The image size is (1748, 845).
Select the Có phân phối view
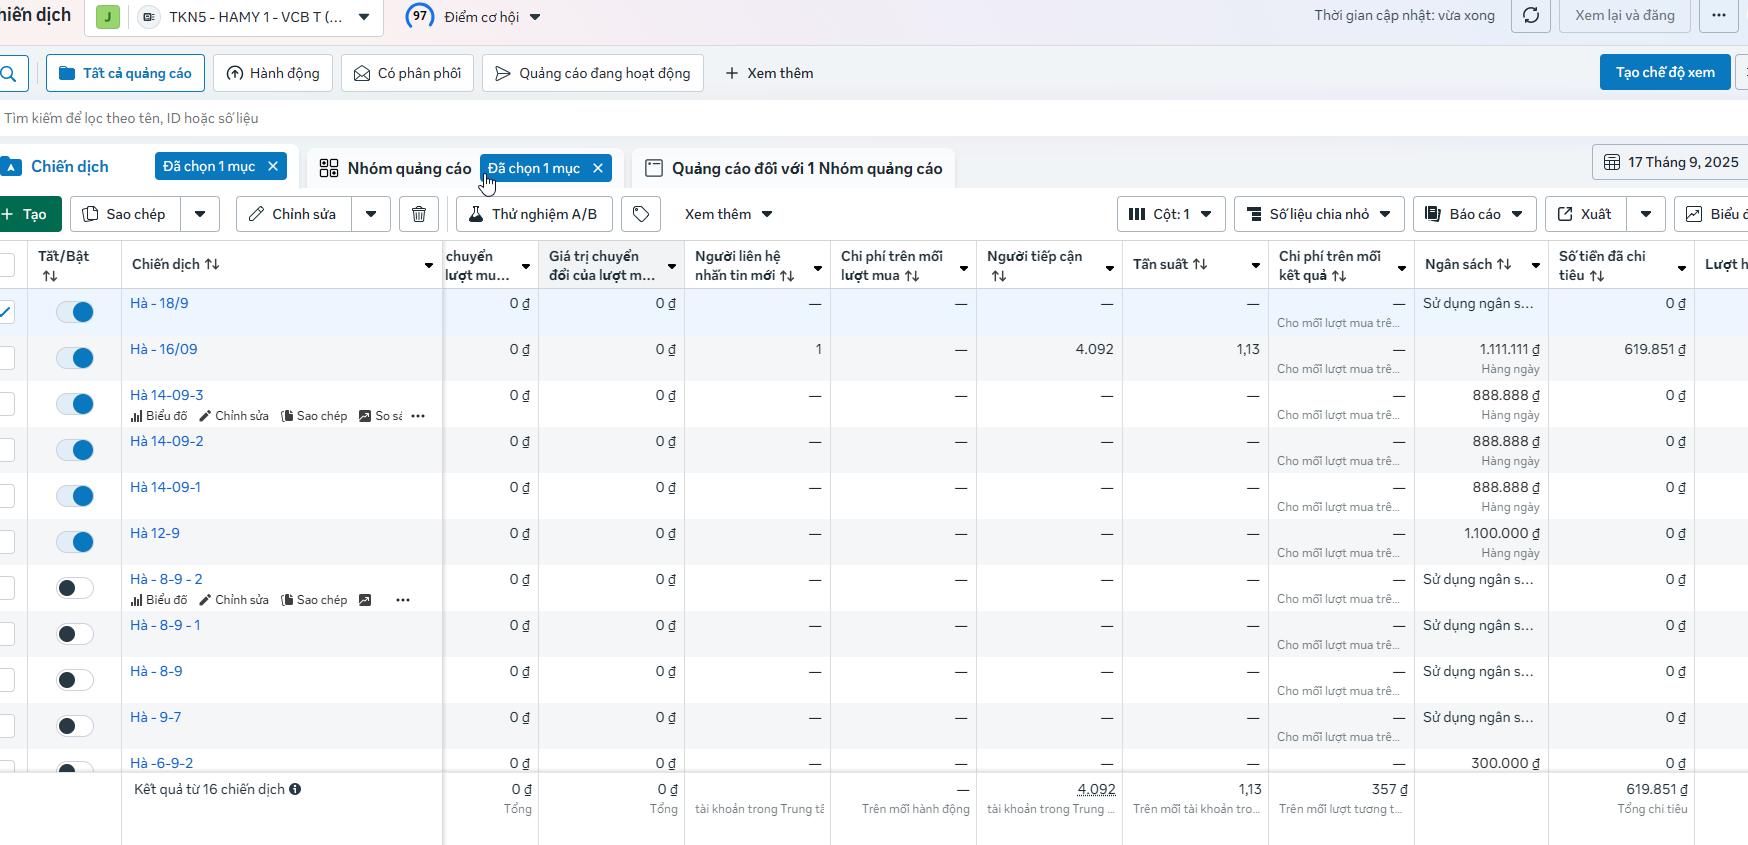pyautogui.click(x=407, y=73)
